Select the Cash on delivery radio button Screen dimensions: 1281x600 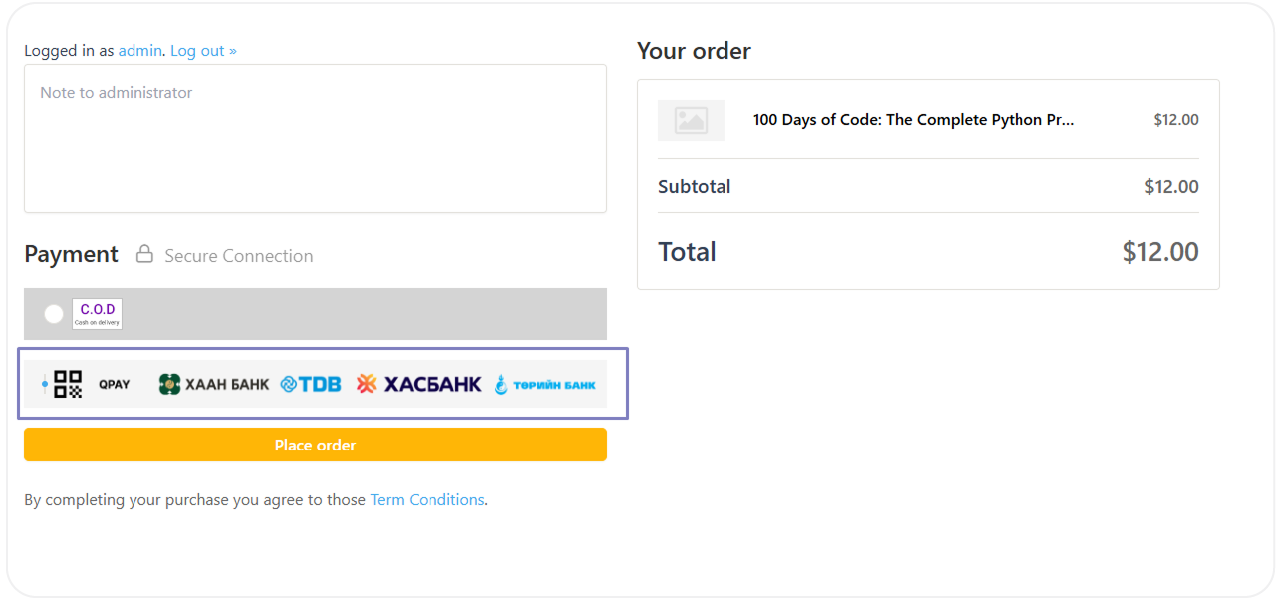click(54, 314)
